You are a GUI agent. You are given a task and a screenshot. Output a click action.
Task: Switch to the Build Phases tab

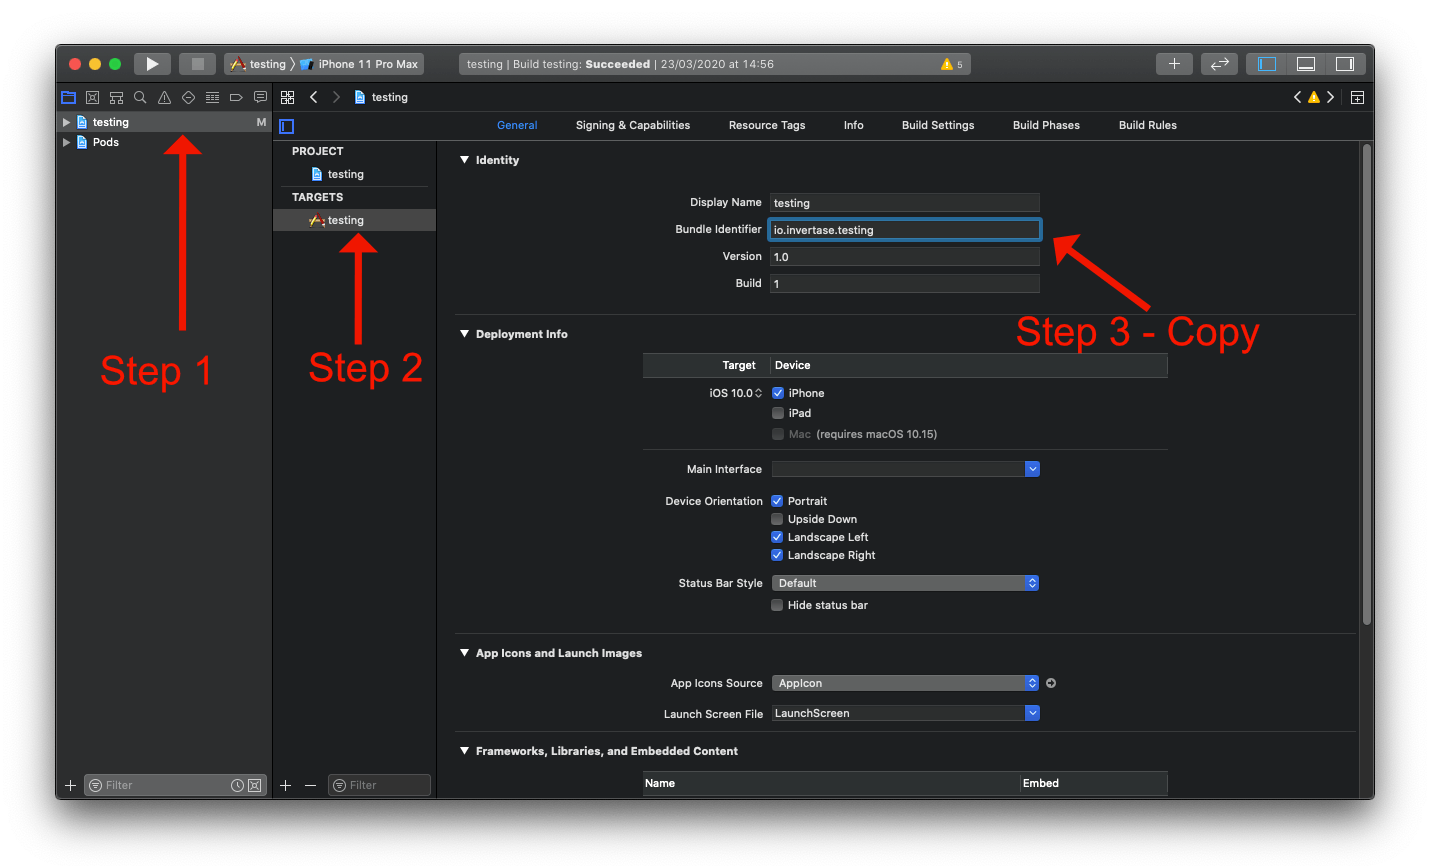1046,125
